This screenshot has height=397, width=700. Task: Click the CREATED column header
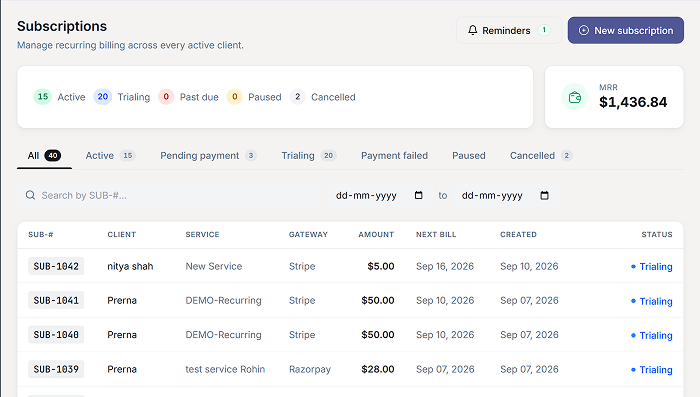(518, 234)
